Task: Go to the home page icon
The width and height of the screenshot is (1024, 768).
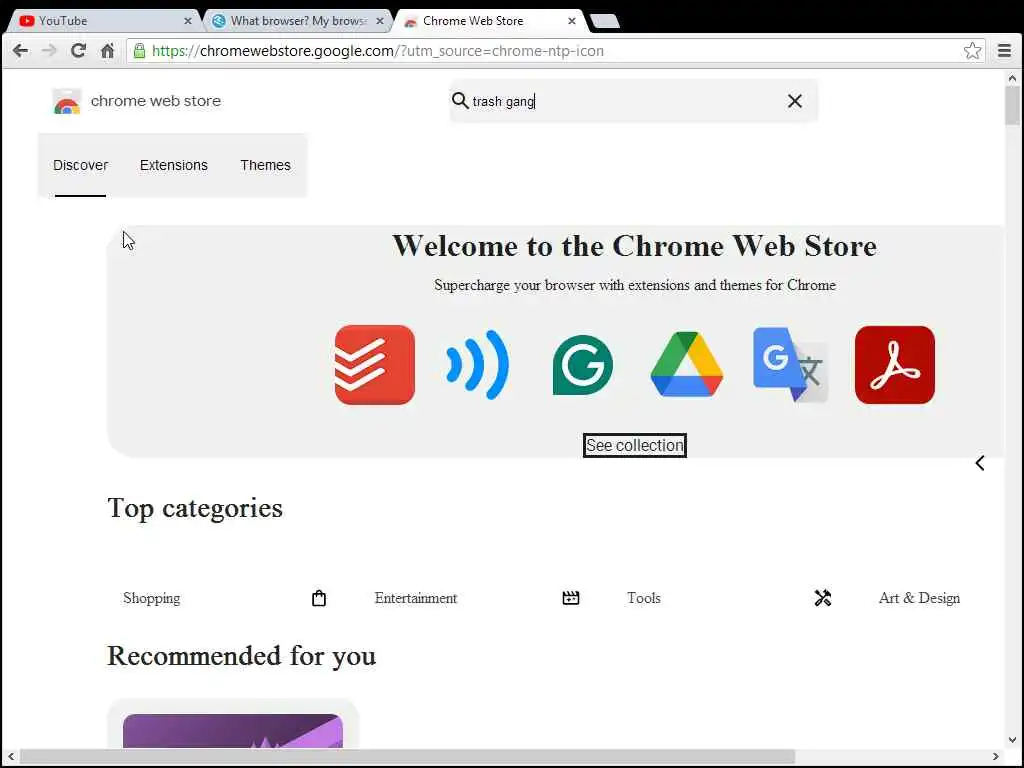Action: (x=107, y=50)
